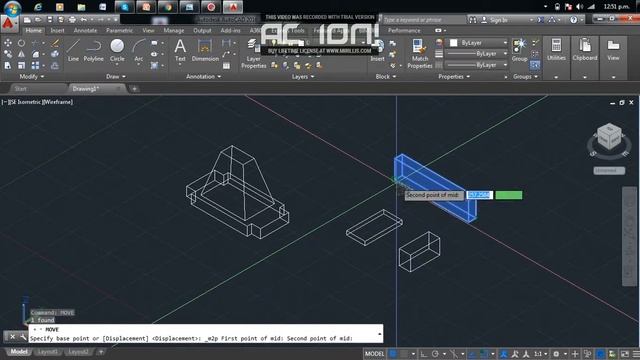Expand the Layers panel dropdown

tap(303, 76)
